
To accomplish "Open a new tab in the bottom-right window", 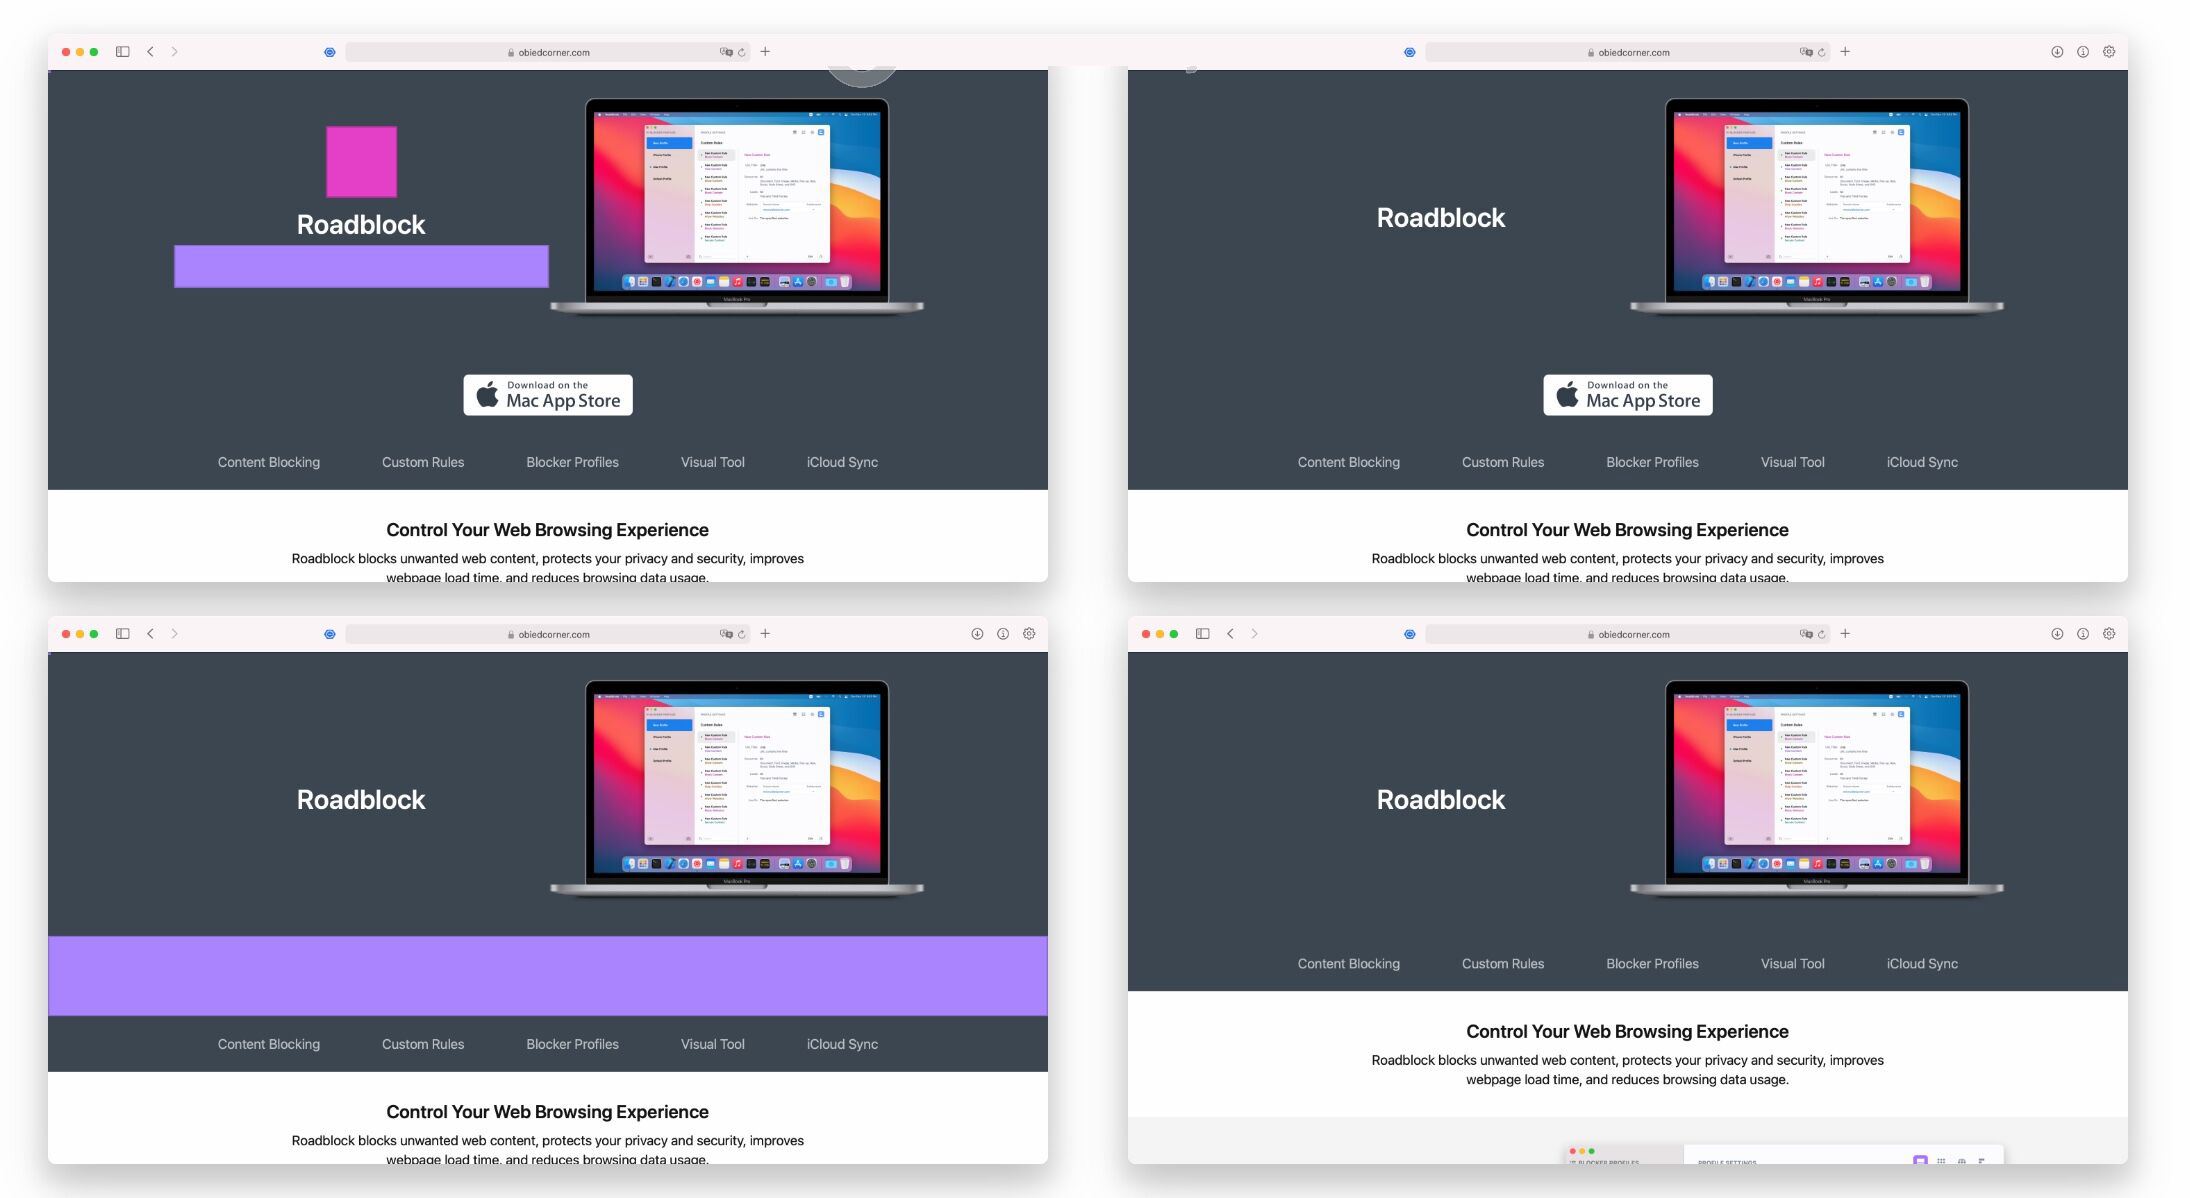I will pyautogui.click(x=1845, y=633).
